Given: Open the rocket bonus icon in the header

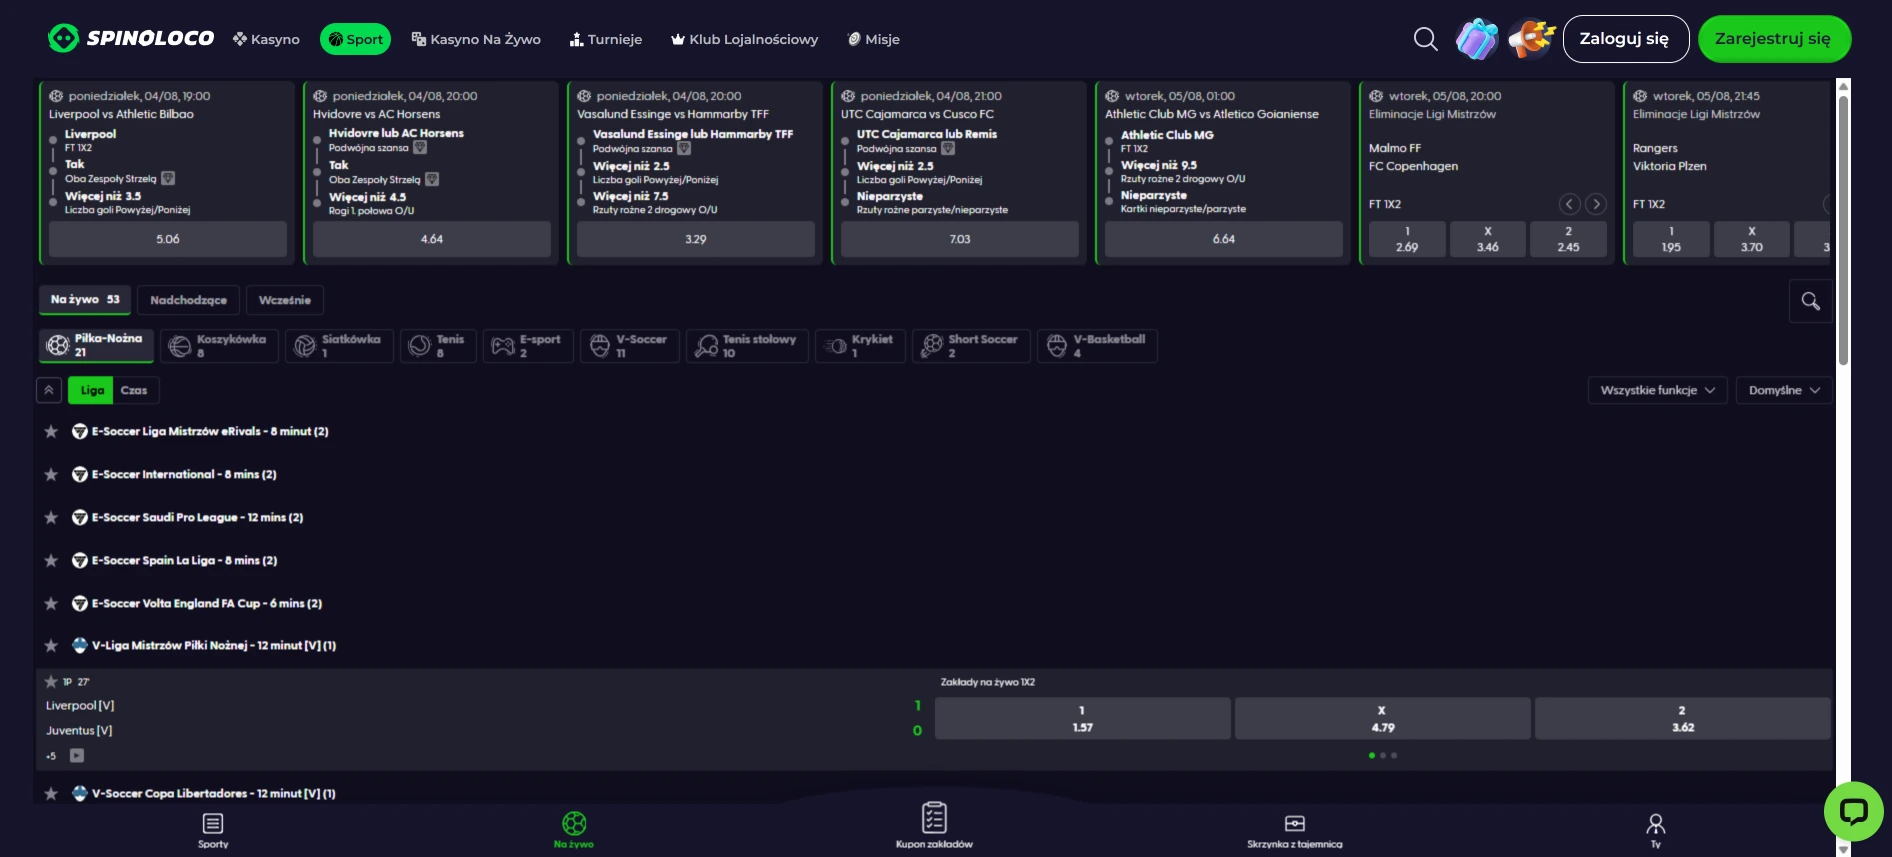Looking at the screenshot, I should [x=1531, y=39].
